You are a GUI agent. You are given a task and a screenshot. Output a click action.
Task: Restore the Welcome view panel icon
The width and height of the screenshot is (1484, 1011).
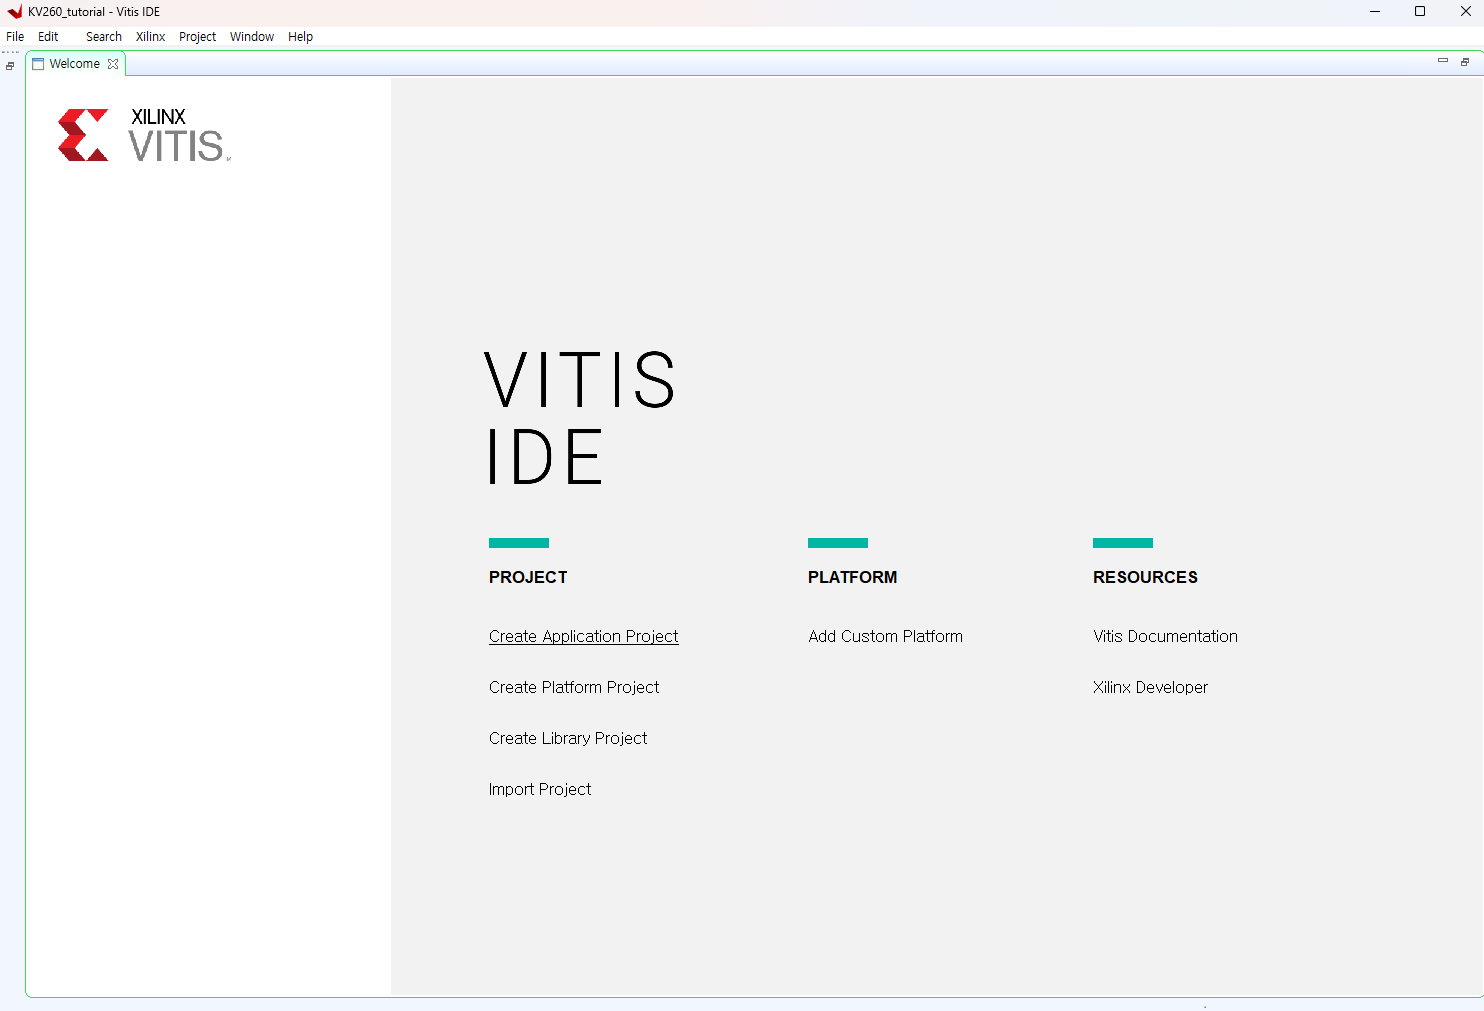click(1465, 62)
